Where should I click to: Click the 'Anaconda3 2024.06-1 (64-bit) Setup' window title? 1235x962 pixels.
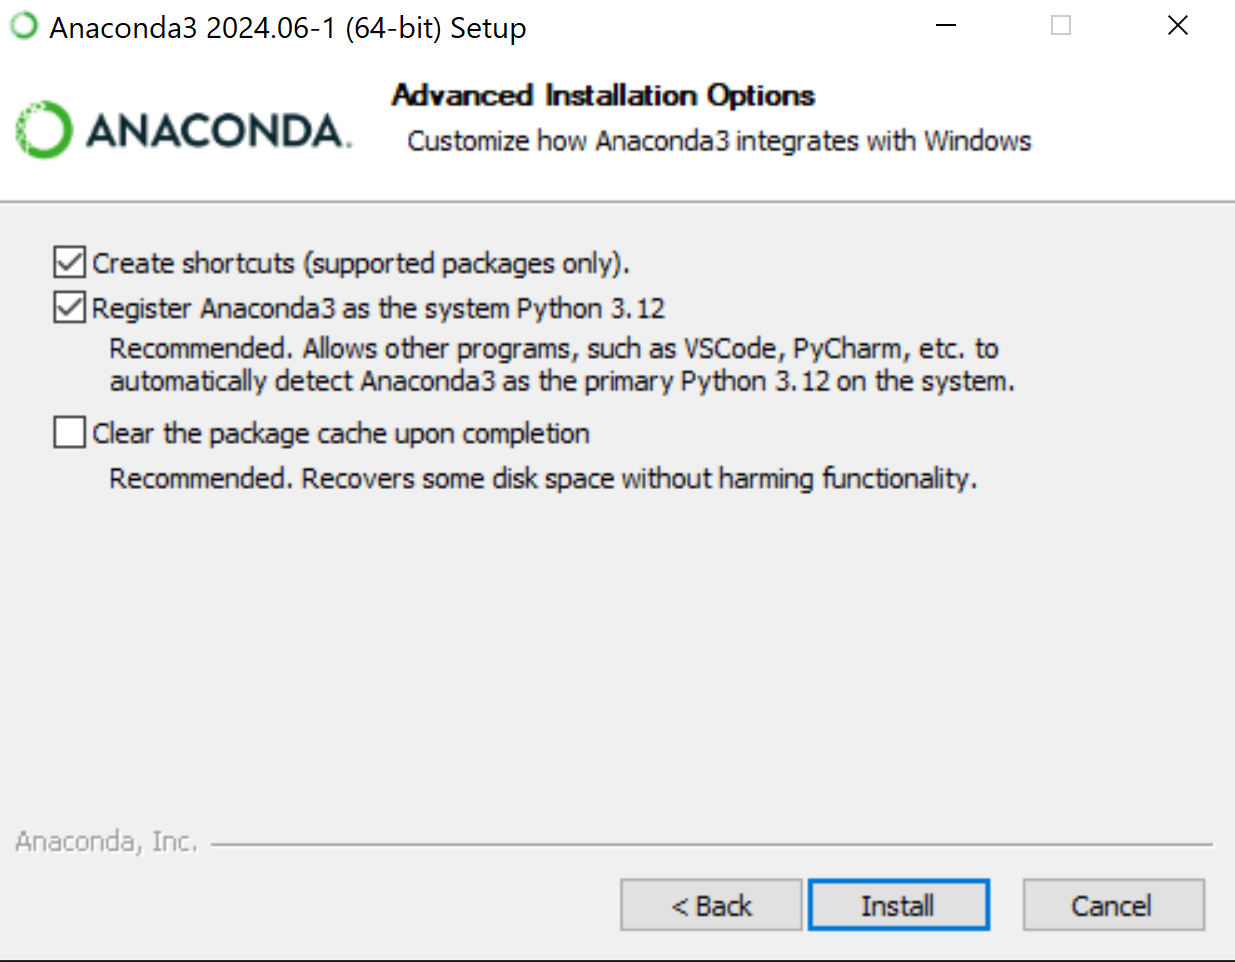[x=288, y=27]
